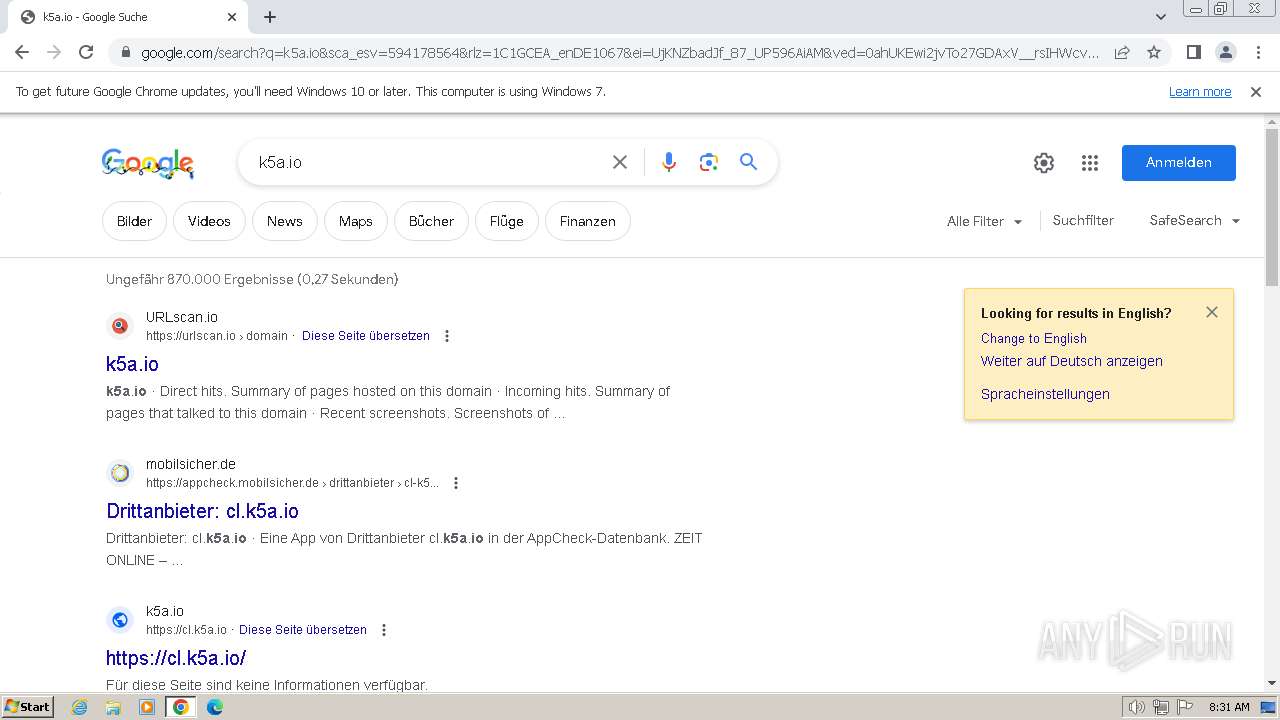Open Spracheinstellungen link

(1045, 394)
